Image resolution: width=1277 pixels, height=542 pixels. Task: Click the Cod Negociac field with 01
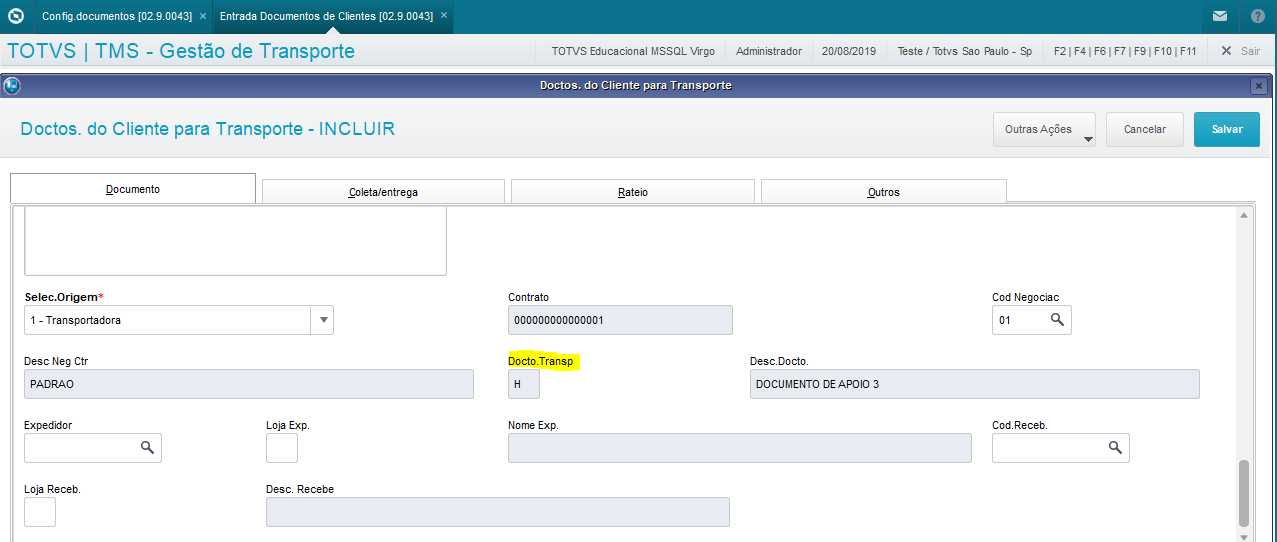(x=1031, y=320)
